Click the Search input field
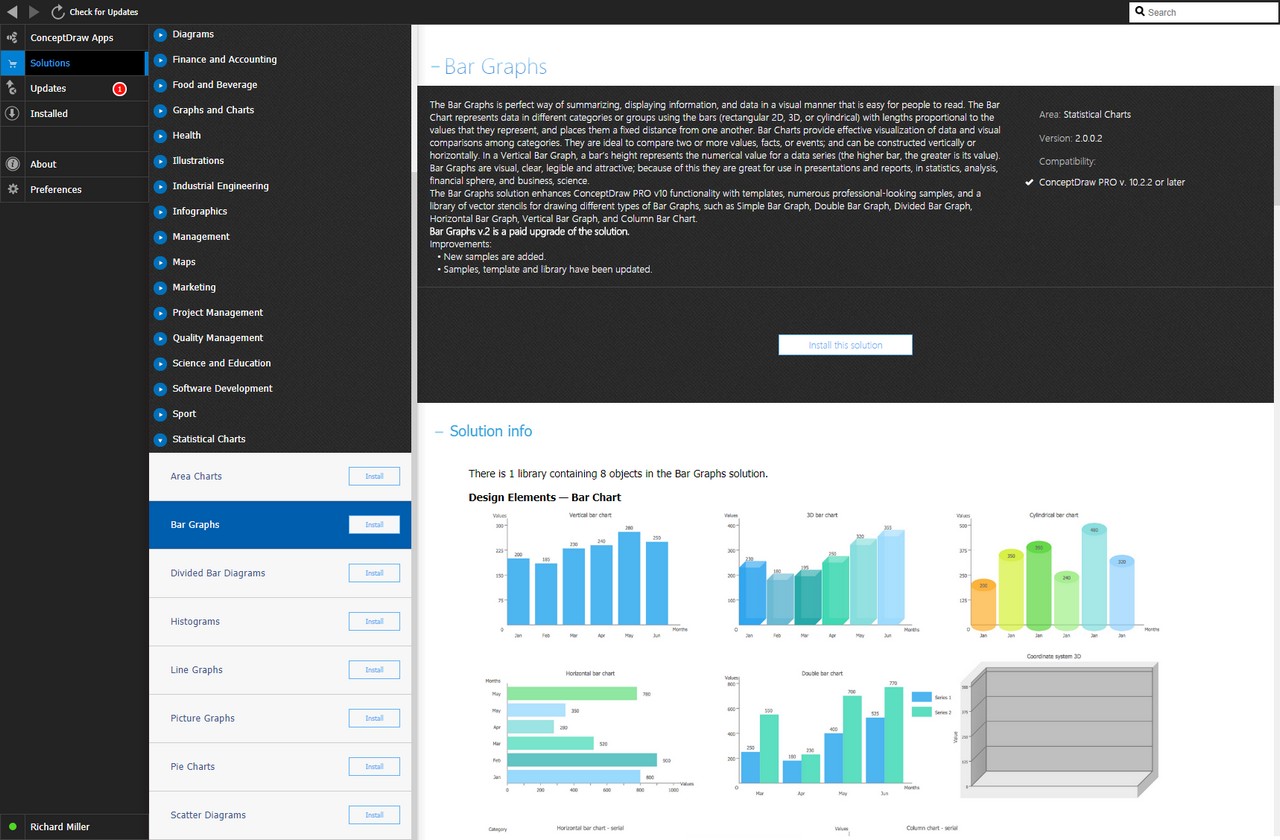This screenshot has height=840, width=1280. click(1204, 12)
